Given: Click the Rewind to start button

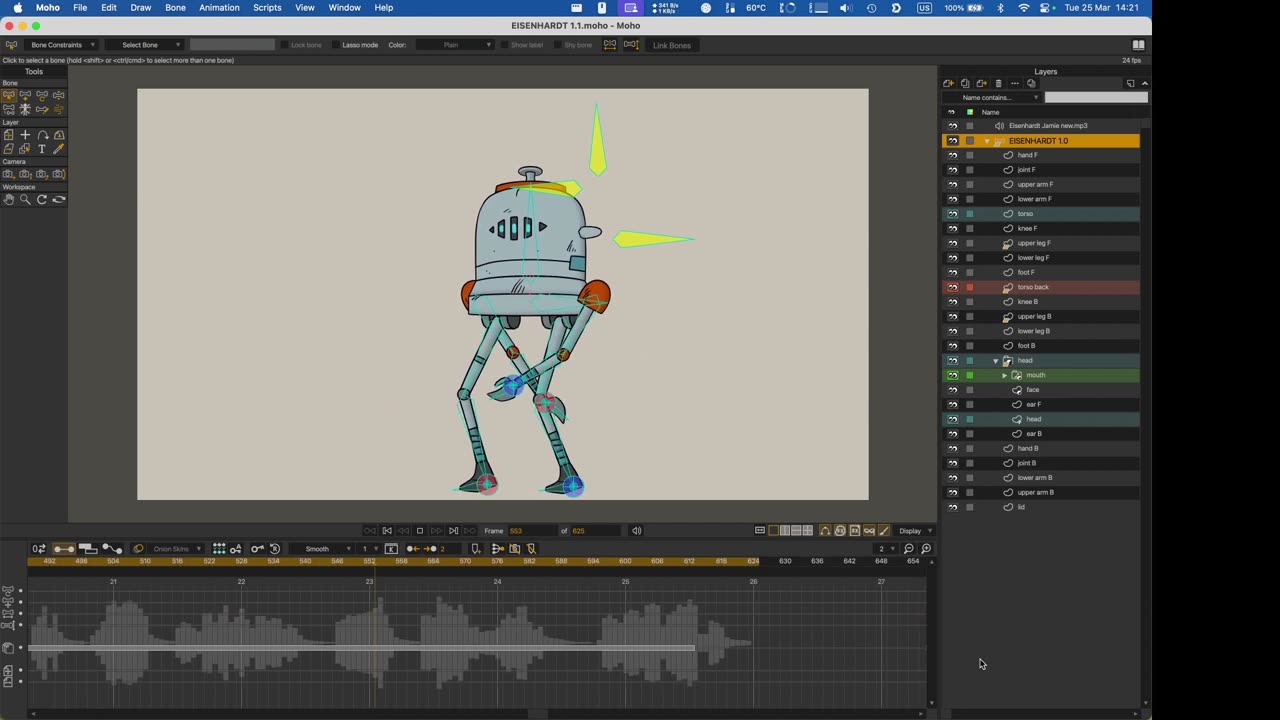Looking at the screenshot, I should [386, 531].
